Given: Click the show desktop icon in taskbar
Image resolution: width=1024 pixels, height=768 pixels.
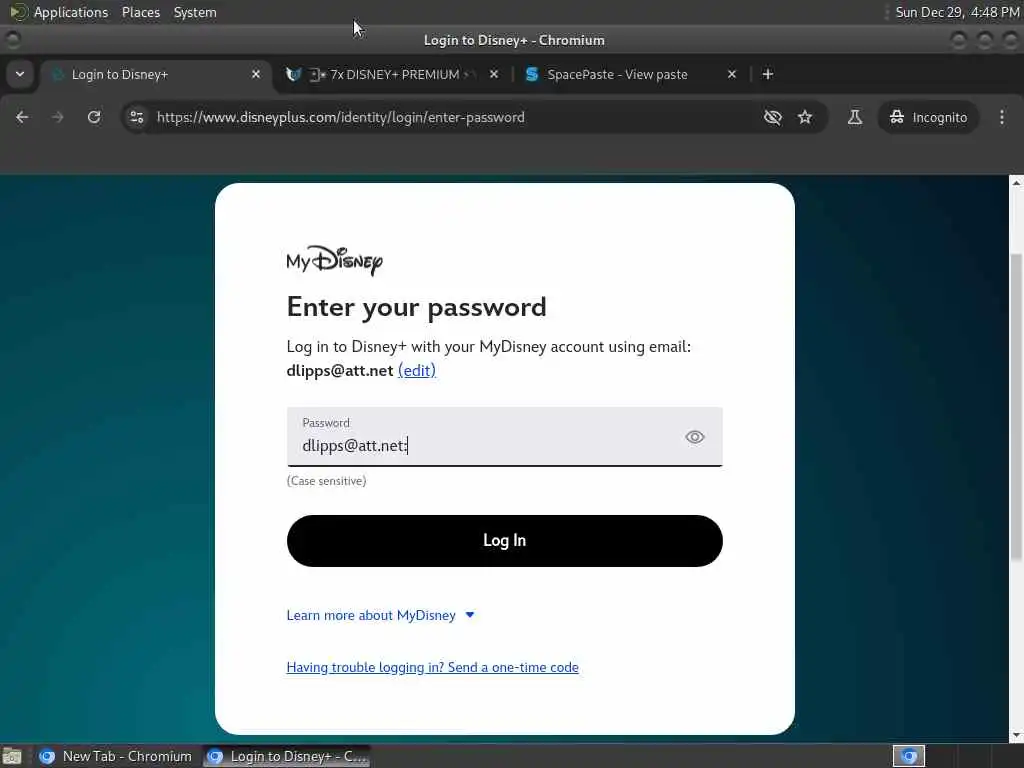Looking at the screenshot, I should 12,756.
